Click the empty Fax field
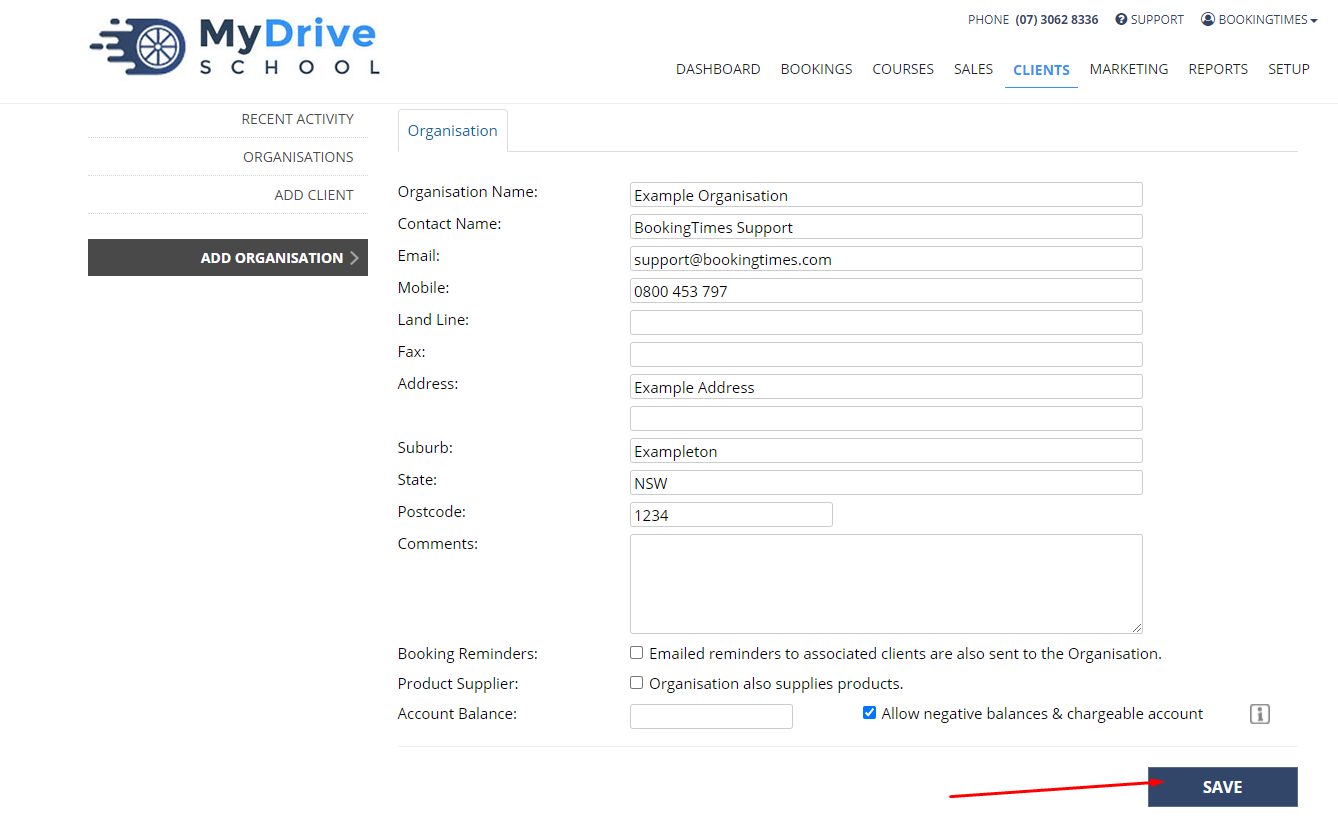Screen dimensions: 1338x837 tap(886, 355)
